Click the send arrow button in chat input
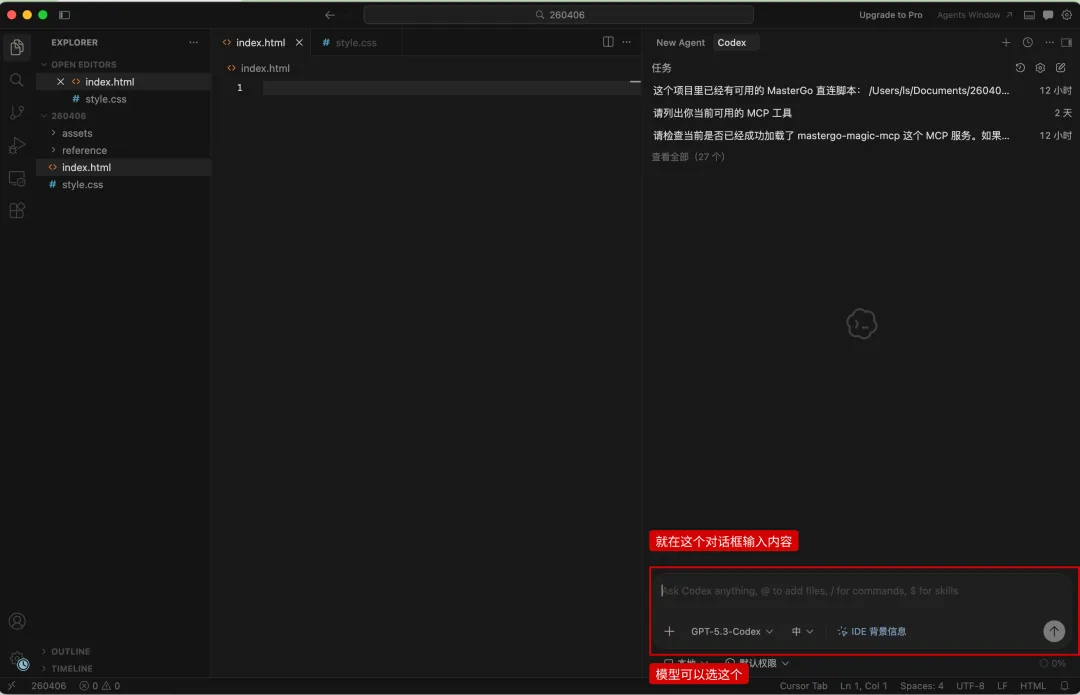This screenshot has width=1080, height=695. pos(1053,631)
